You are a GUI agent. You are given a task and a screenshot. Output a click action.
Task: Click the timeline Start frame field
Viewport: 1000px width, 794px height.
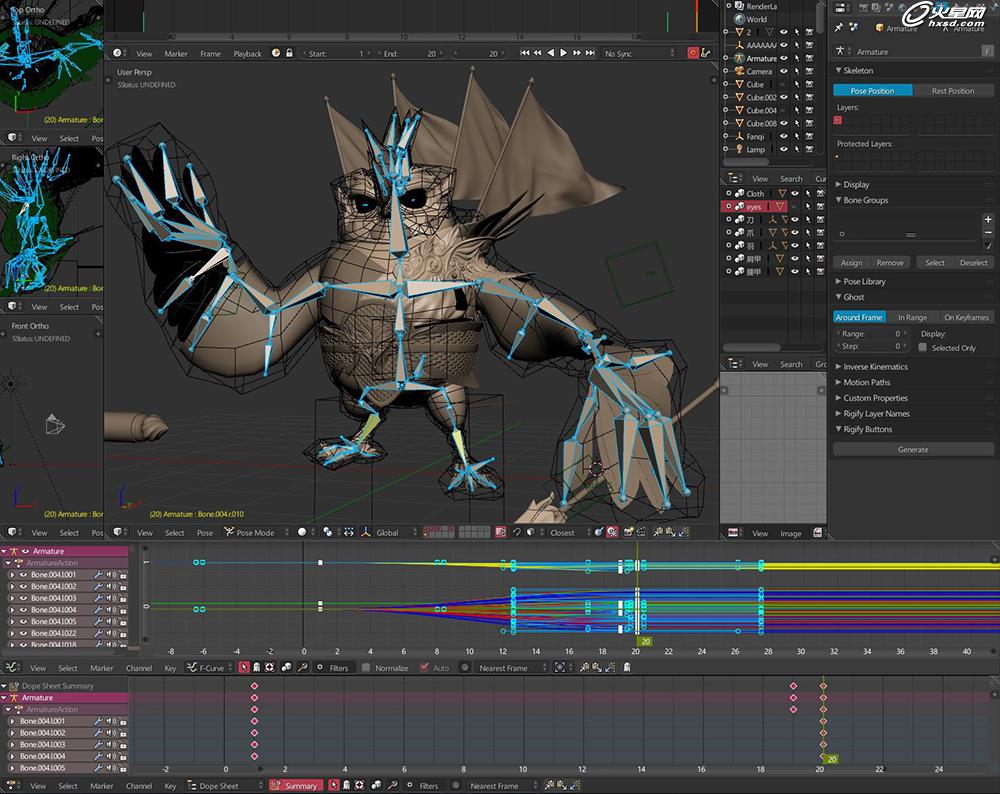[336, 54]
